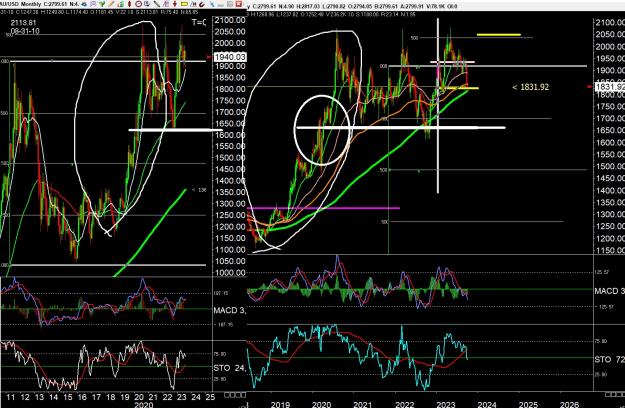Click the yellow '< 1831.92' annotation
625x408 pixels.
tap(530, 87)
